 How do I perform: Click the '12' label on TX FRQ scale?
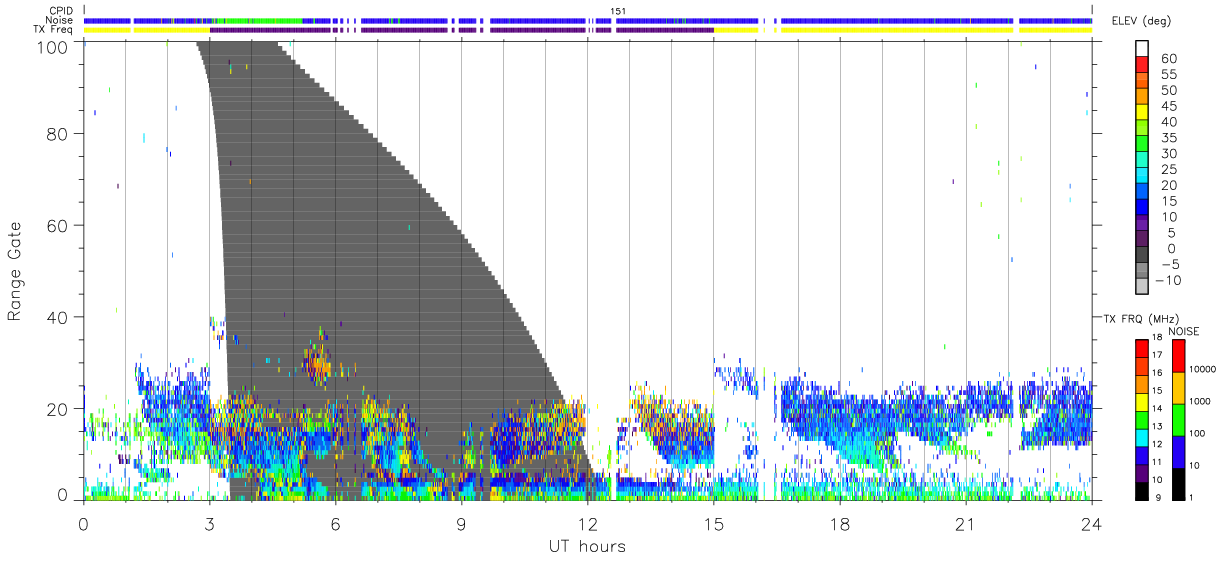[x=1159, y=444]
